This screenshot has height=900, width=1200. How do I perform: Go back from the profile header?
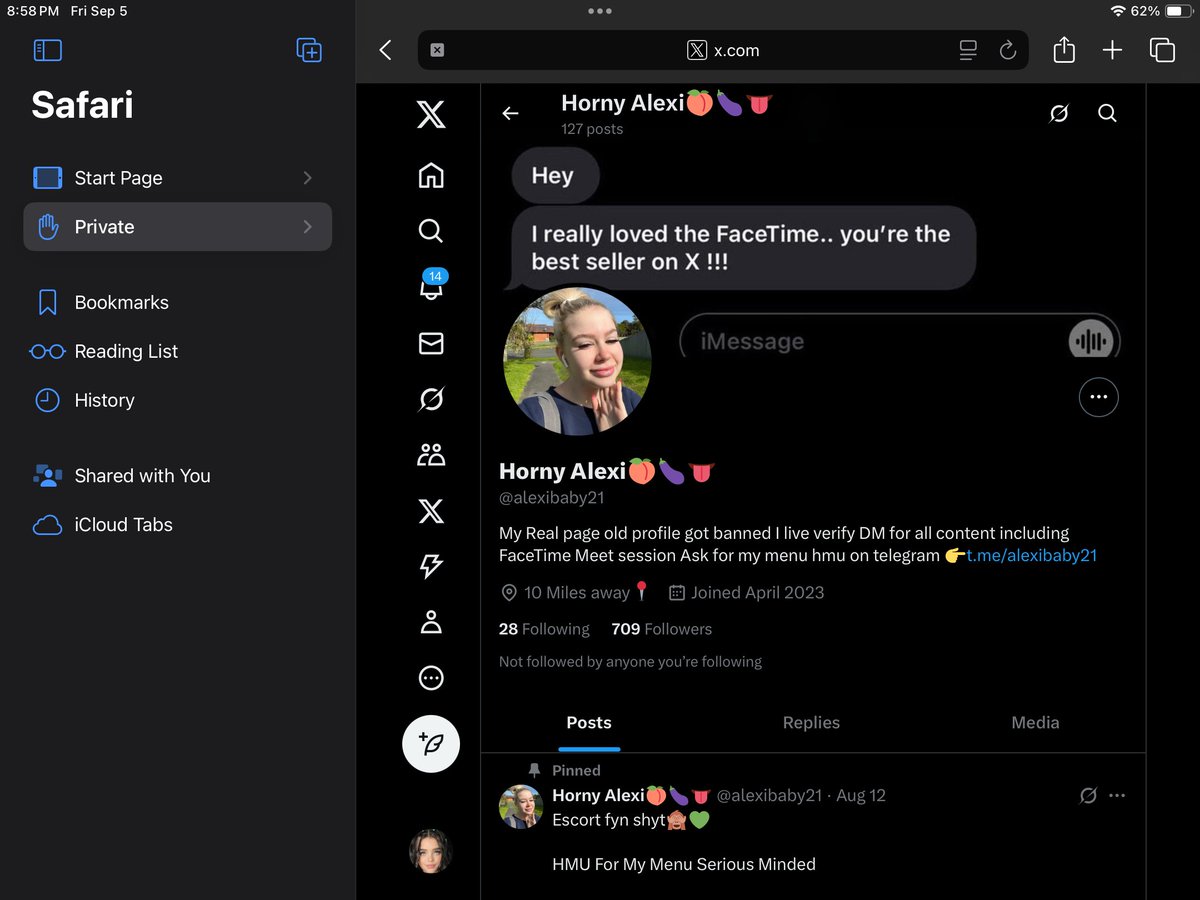[x=510, y=113]
